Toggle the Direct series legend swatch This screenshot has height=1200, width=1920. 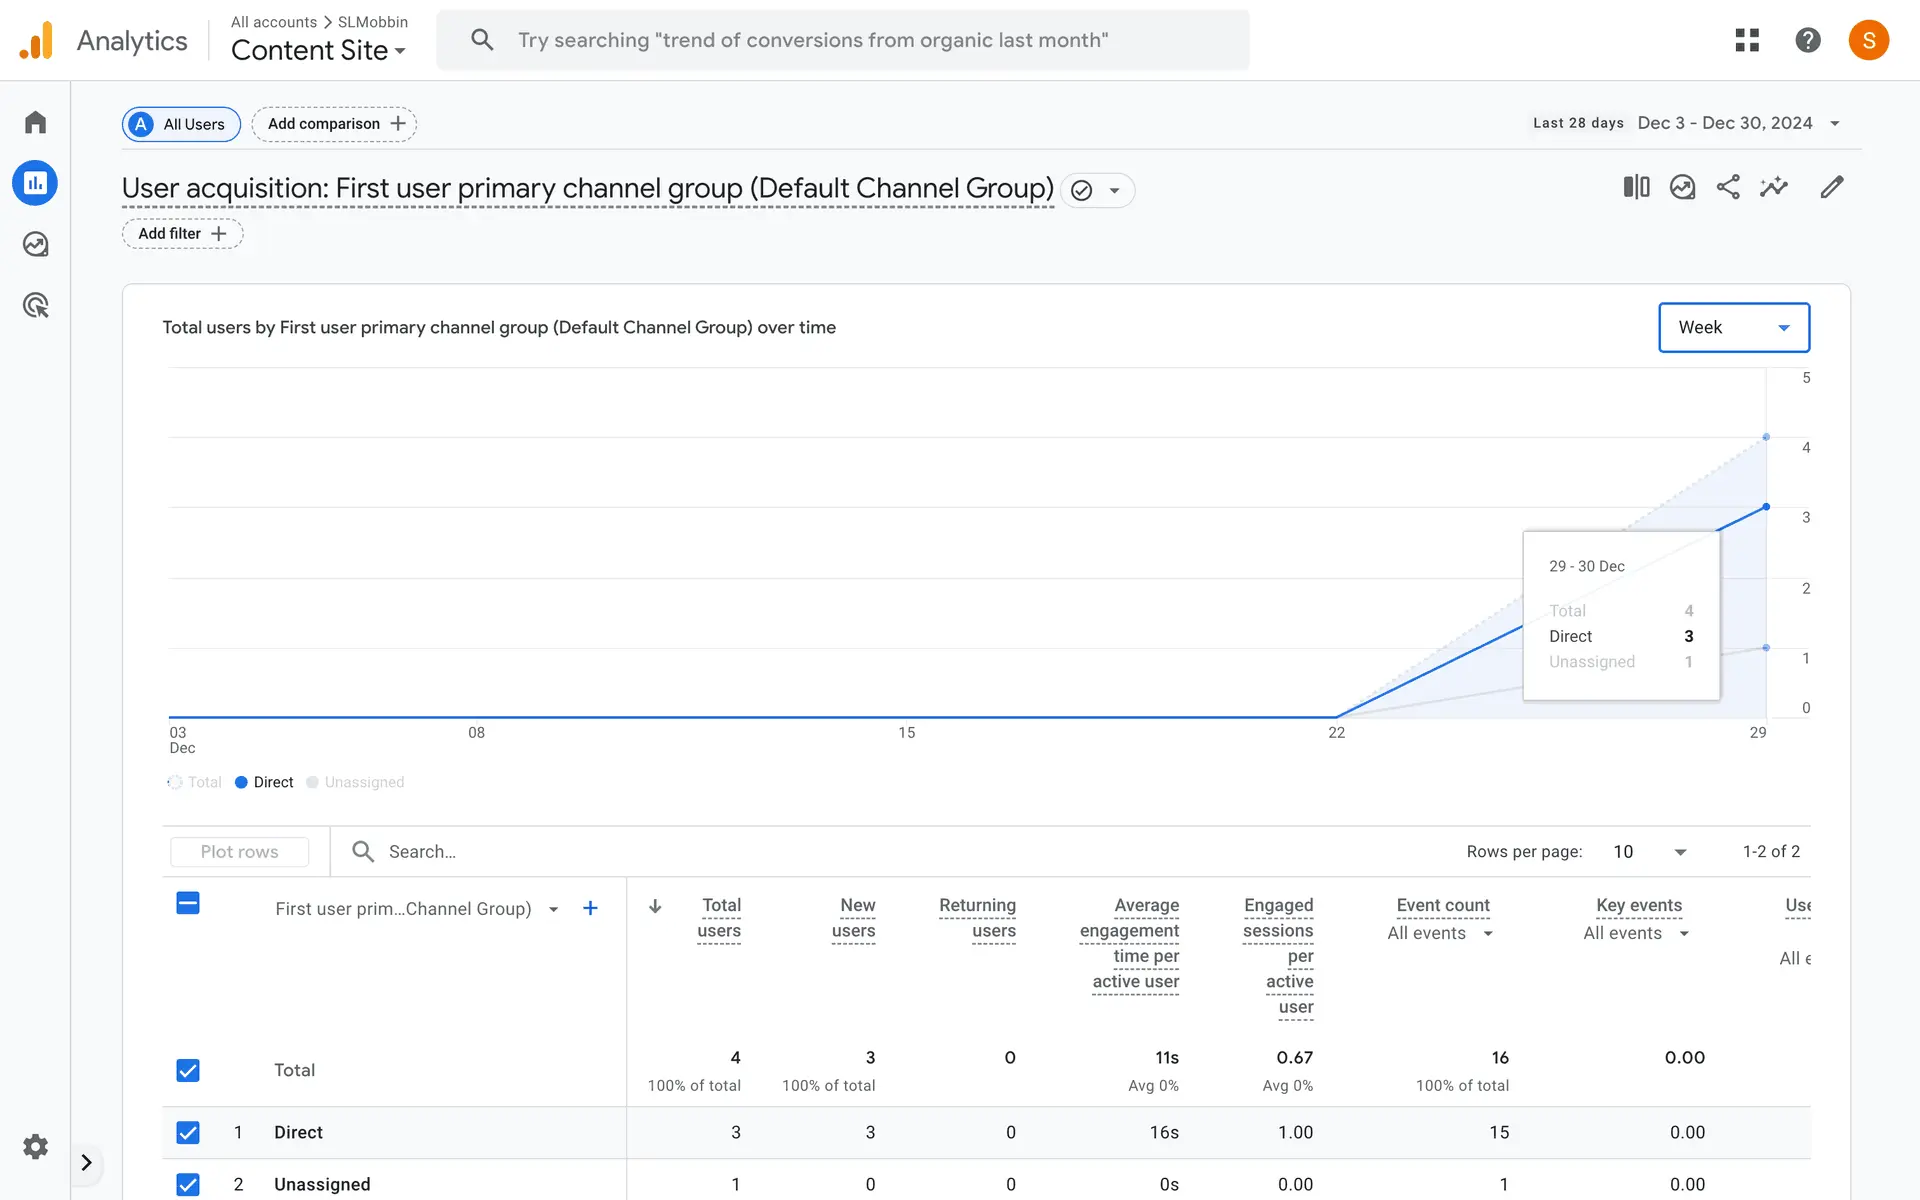point(241,782)
